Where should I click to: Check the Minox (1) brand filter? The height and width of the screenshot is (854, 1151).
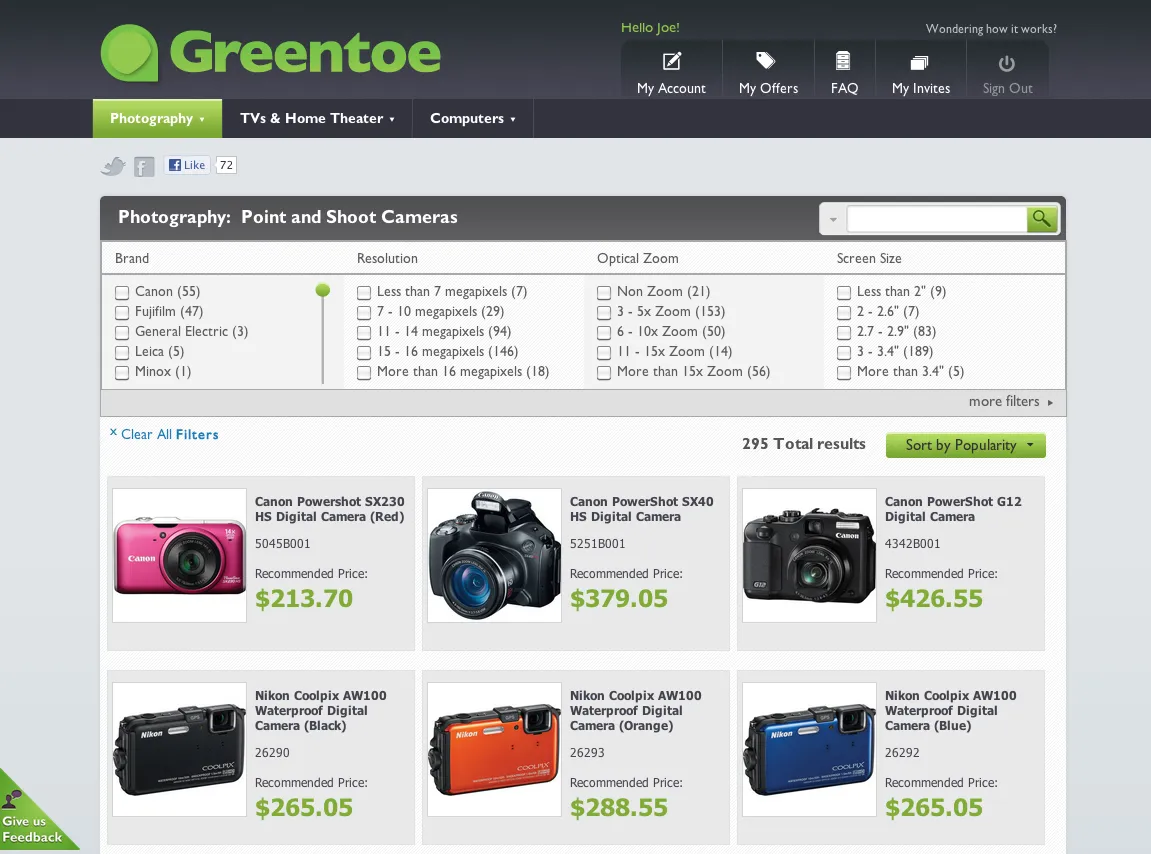pos(122,372)
